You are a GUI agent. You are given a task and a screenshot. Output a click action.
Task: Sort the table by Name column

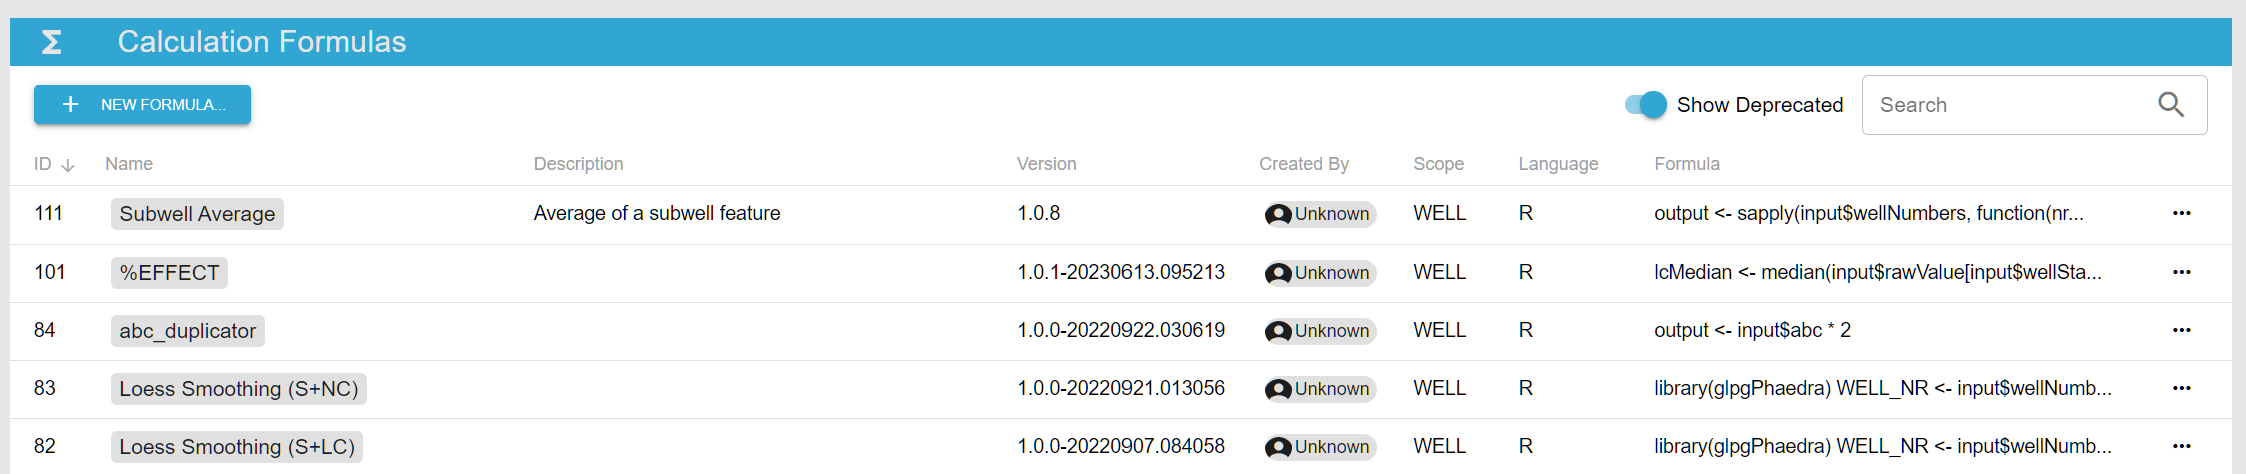[x=129, y=164]
